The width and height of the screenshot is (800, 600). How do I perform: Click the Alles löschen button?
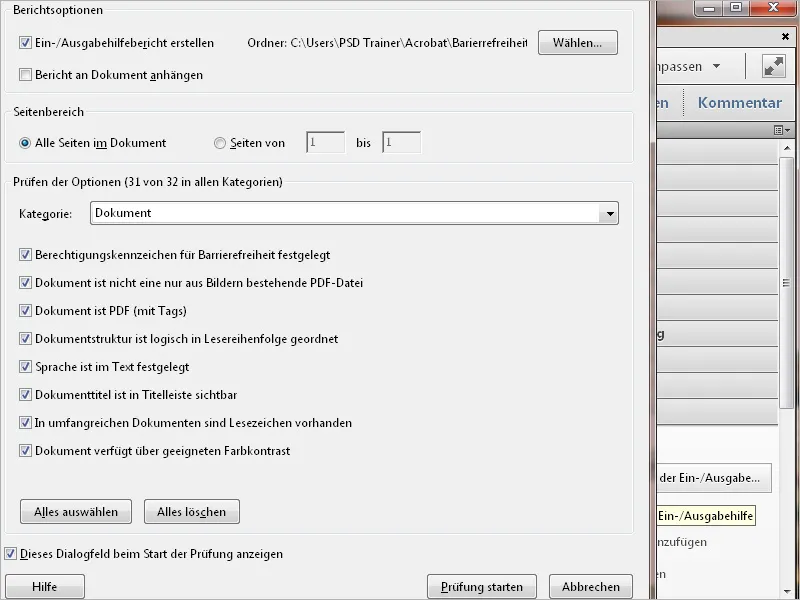(192, 512)
